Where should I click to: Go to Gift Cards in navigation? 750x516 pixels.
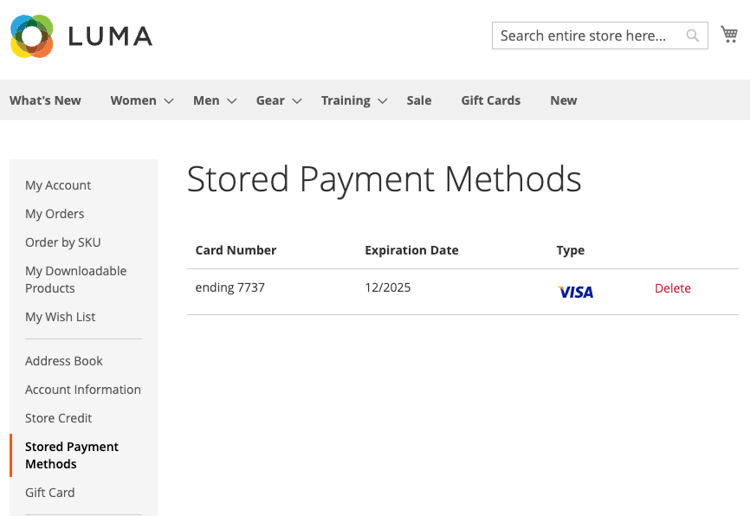point(491,100)
